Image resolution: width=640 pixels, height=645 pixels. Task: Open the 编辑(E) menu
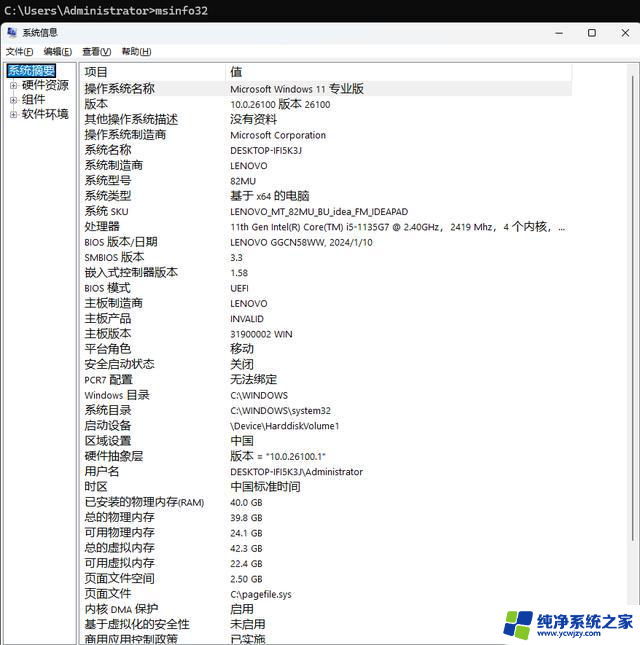pyautogui.click(x=58, y=51)
